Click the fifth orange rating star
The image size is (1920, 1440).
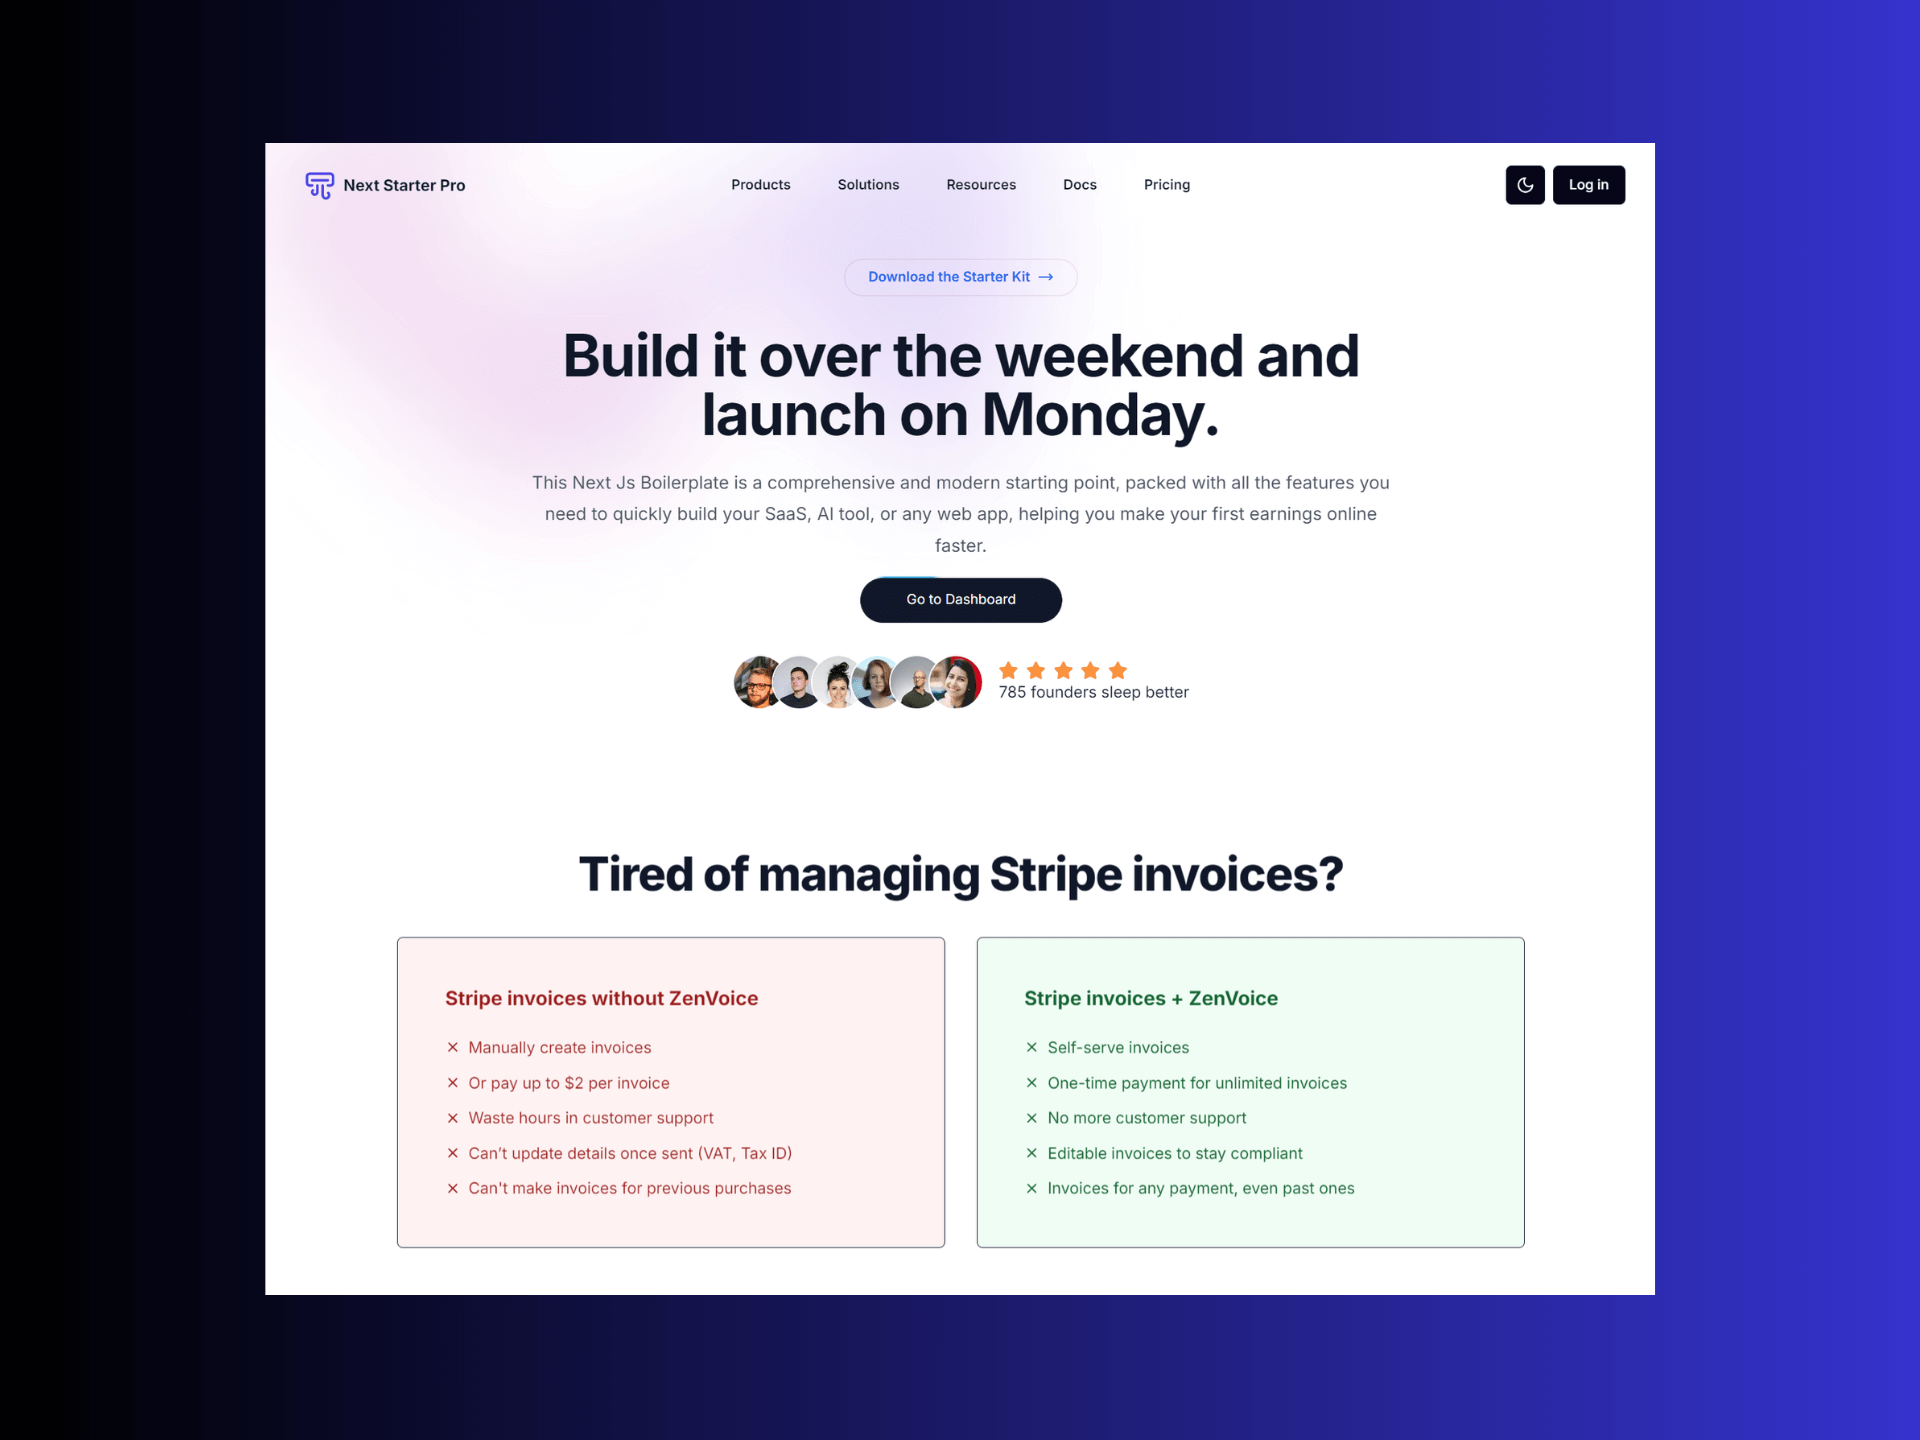click(x=1118, y=670)
